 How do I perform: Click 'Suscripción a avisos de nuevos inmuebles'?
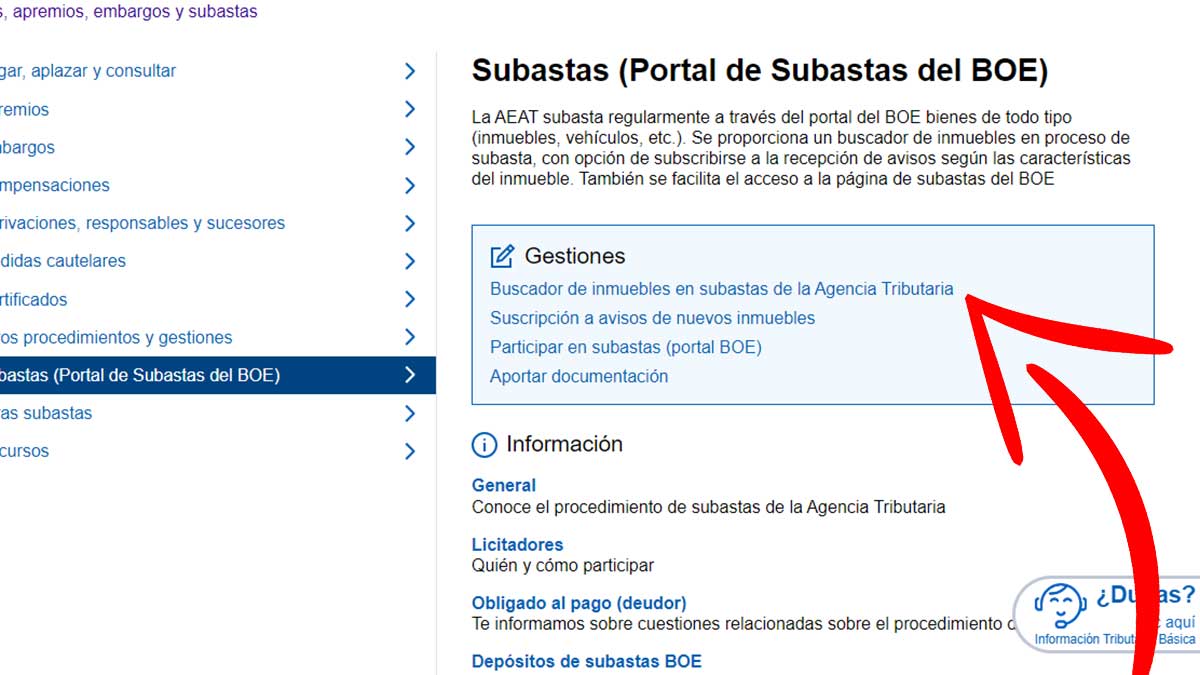point(654,318)
